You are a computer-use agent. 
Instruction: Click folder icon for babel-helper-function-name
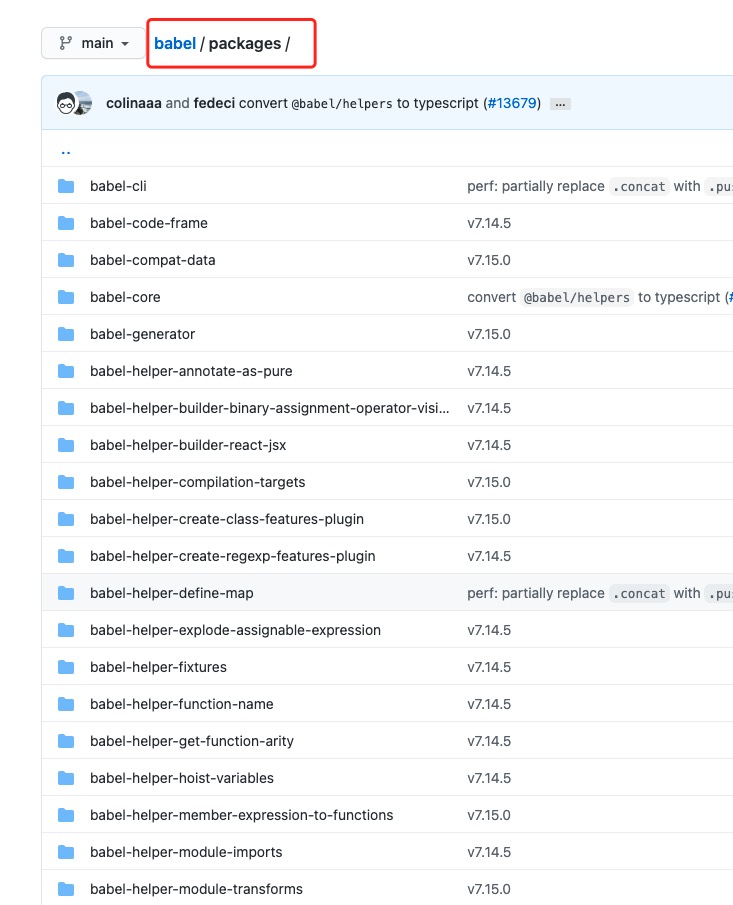point(66,704)
